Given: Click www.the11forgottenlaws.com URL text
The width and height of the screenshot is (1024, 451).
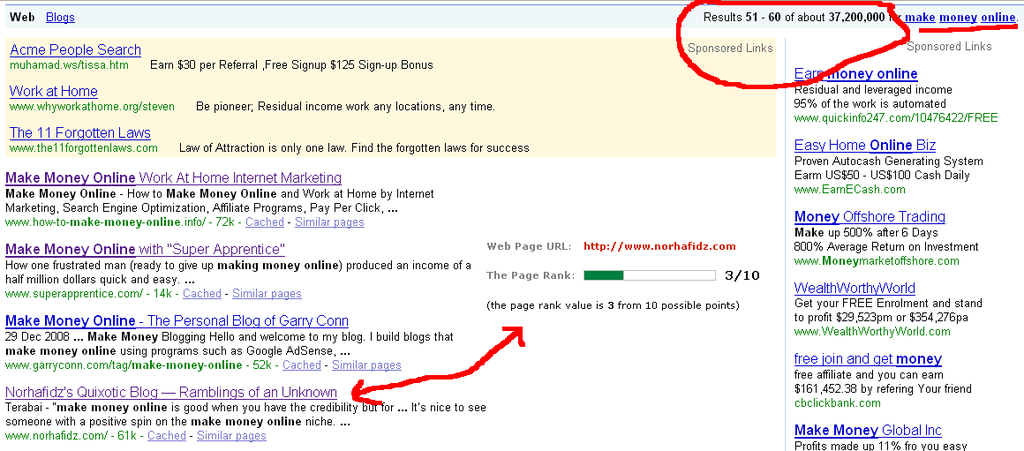Looking at the screenshot, I should point(84,148).
